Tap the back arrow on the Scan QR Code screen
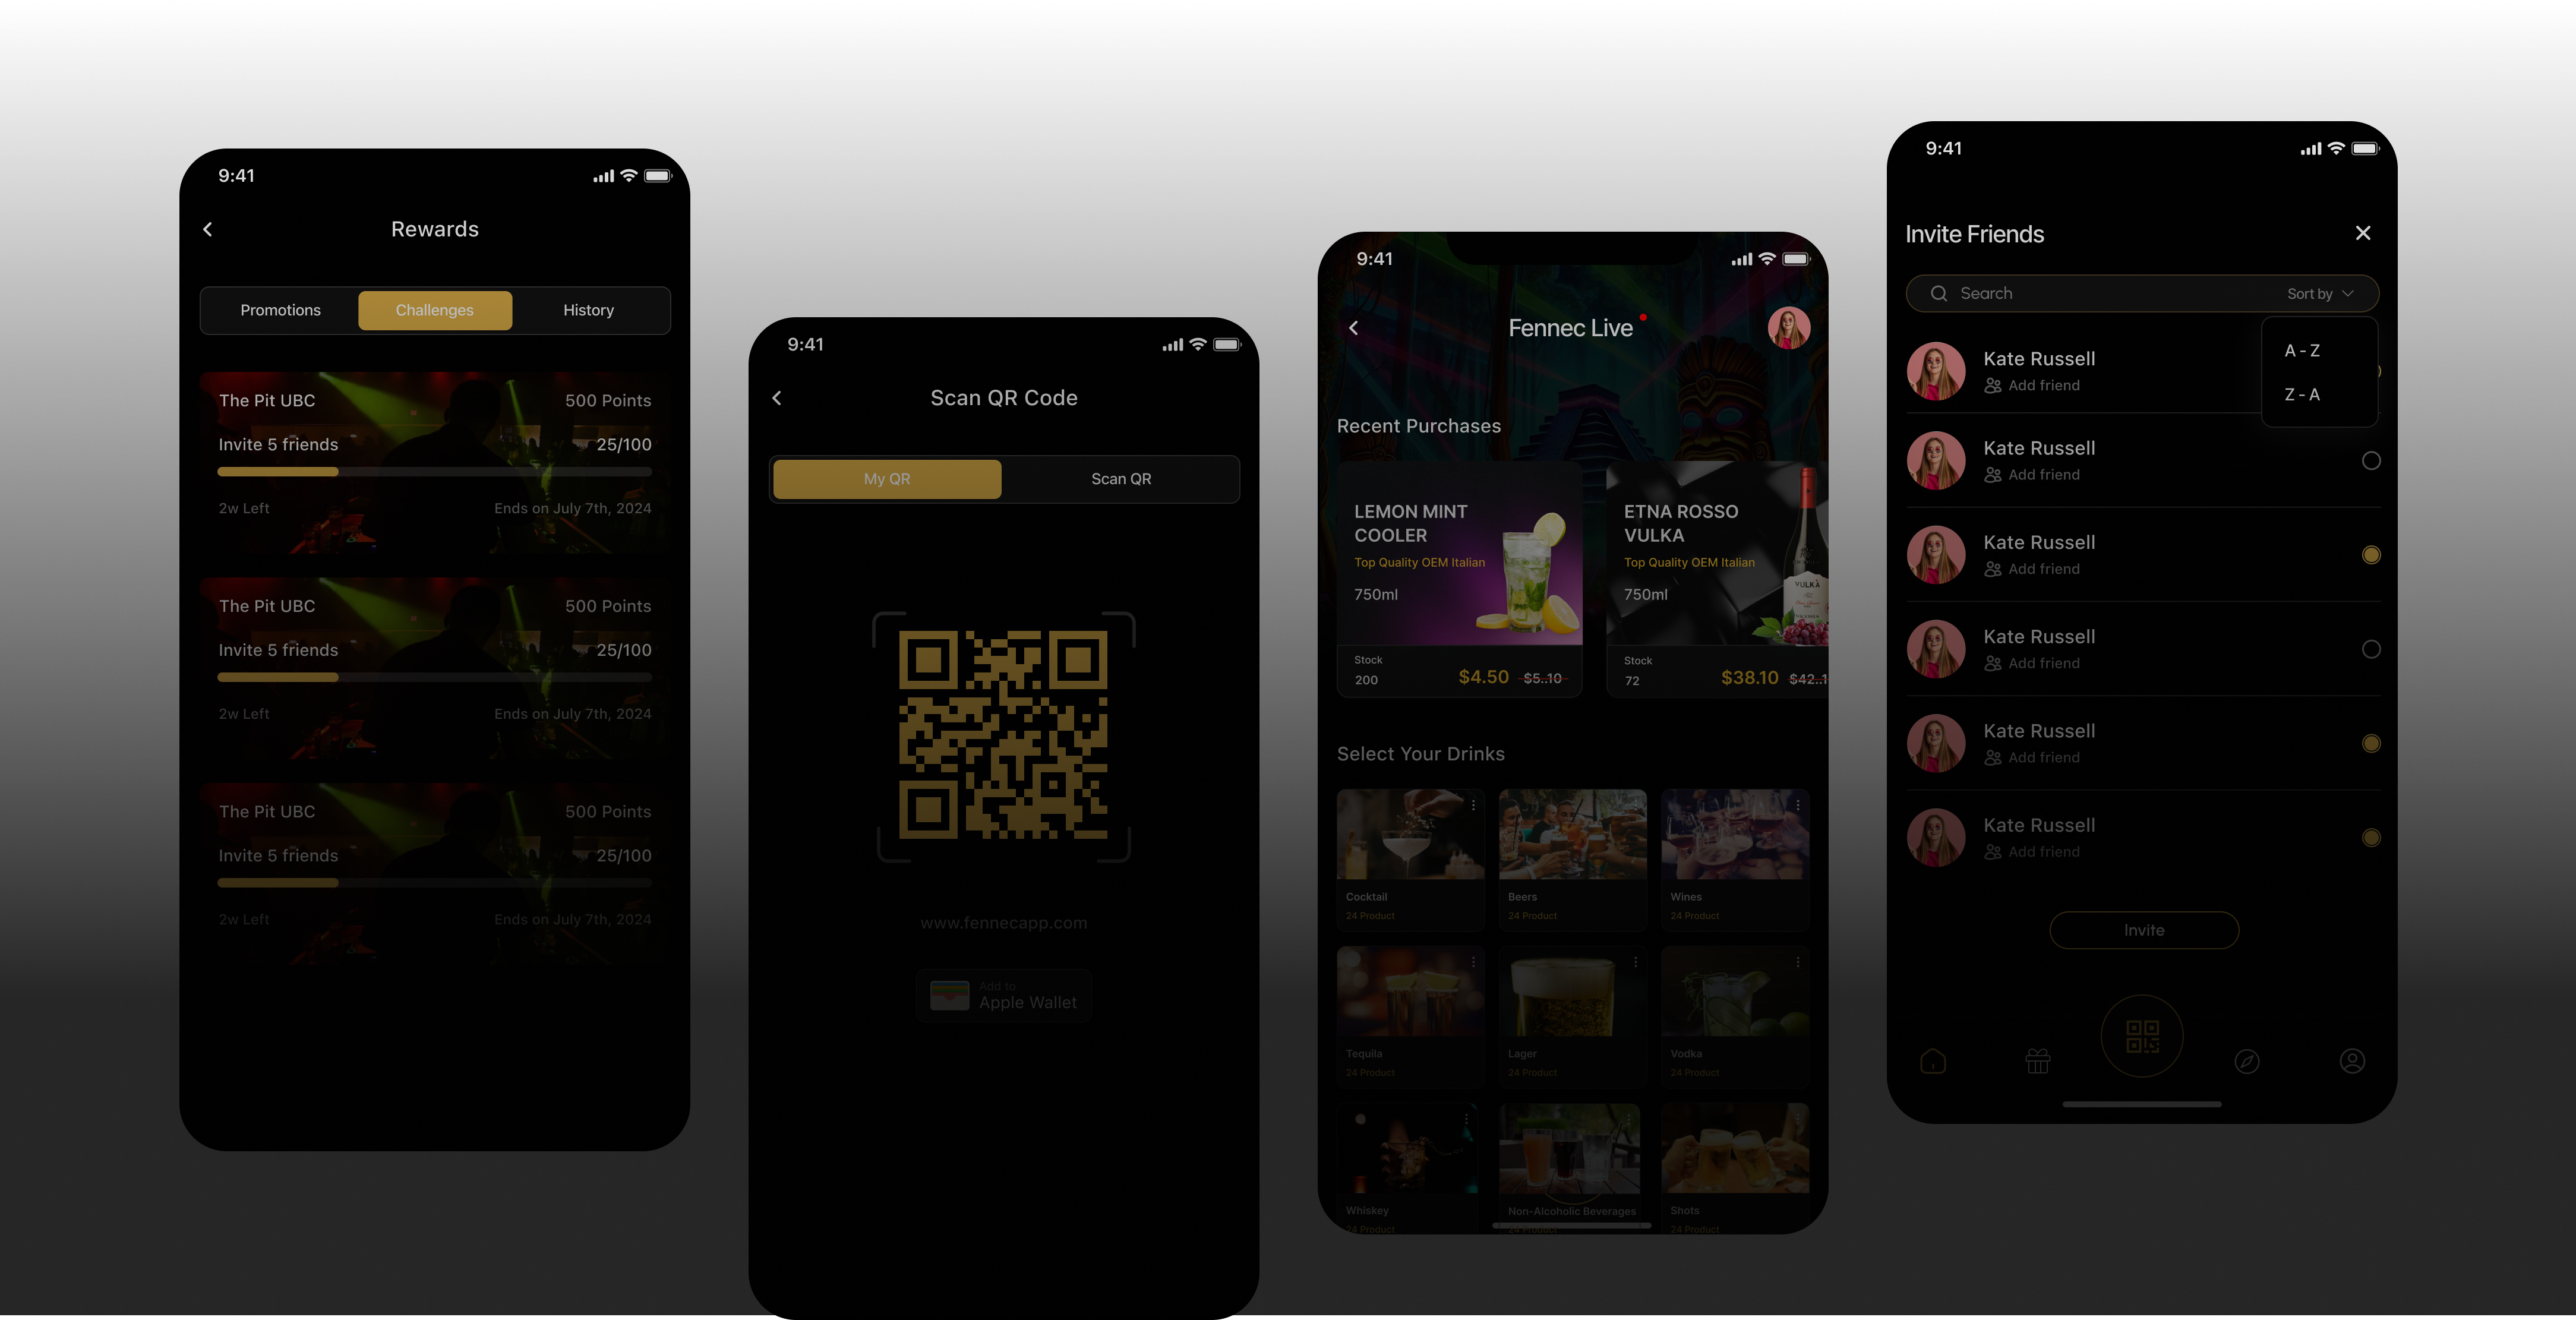 (777, 398)
